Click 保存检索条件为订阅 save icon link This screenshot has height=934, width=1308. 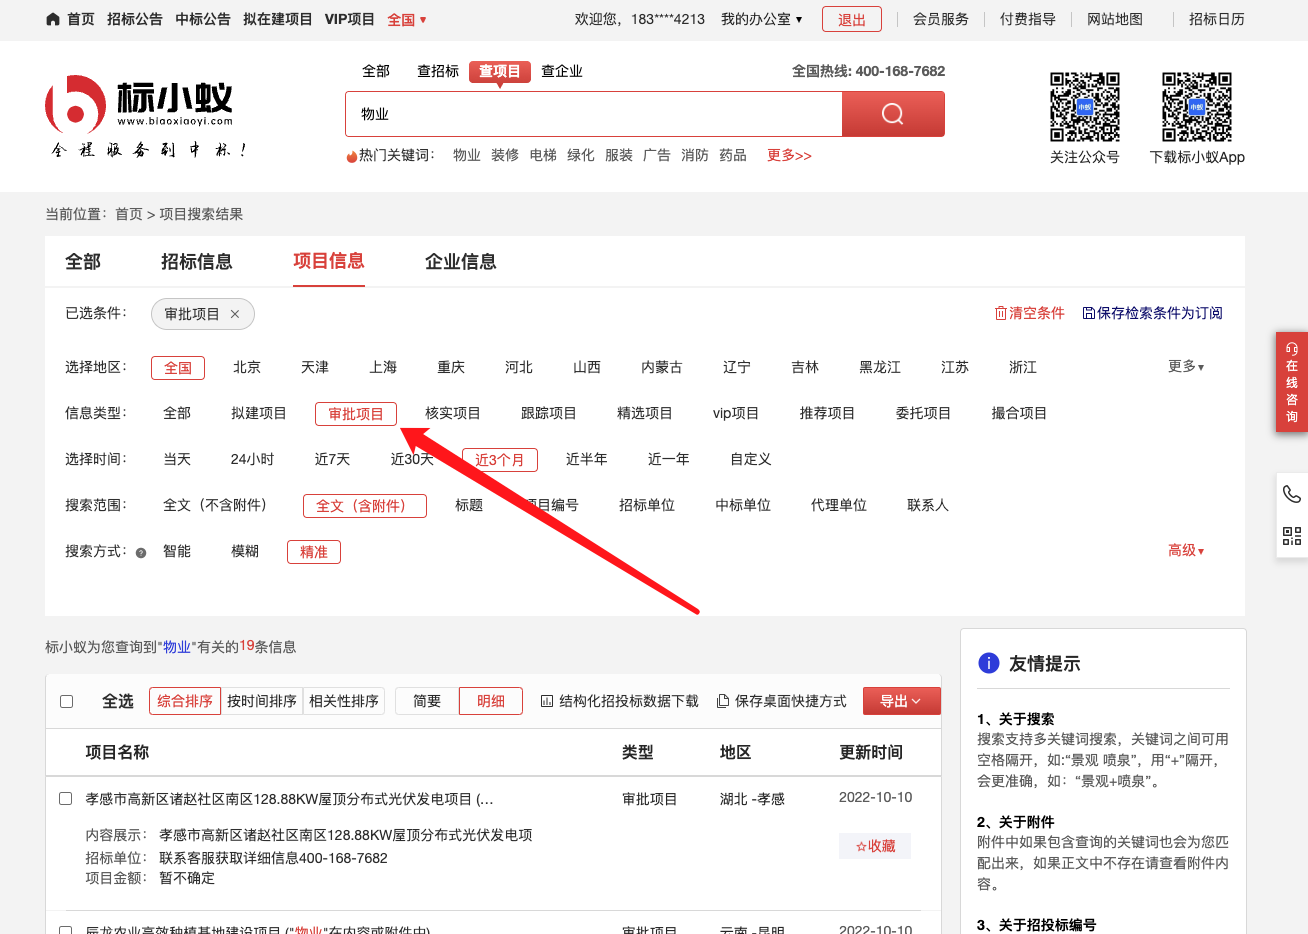click(x=1152, y=313)
